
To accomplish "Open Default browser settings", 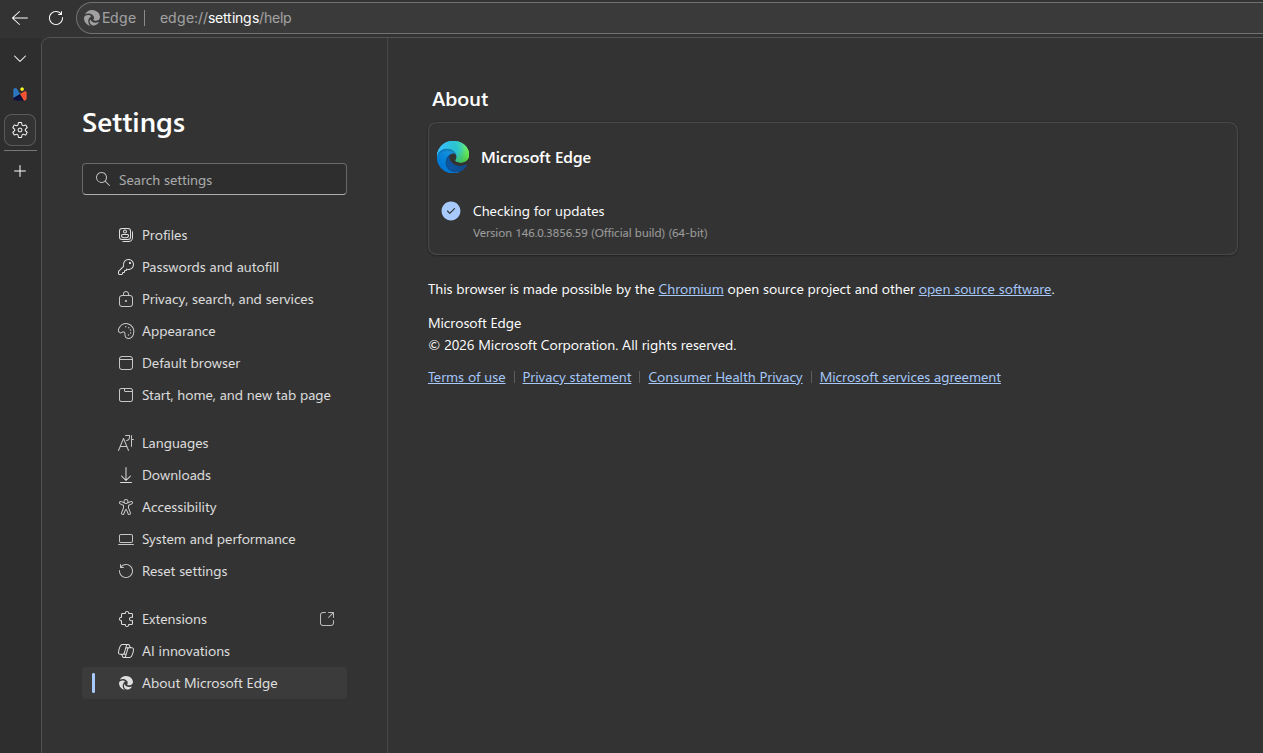I will [191, 363].
